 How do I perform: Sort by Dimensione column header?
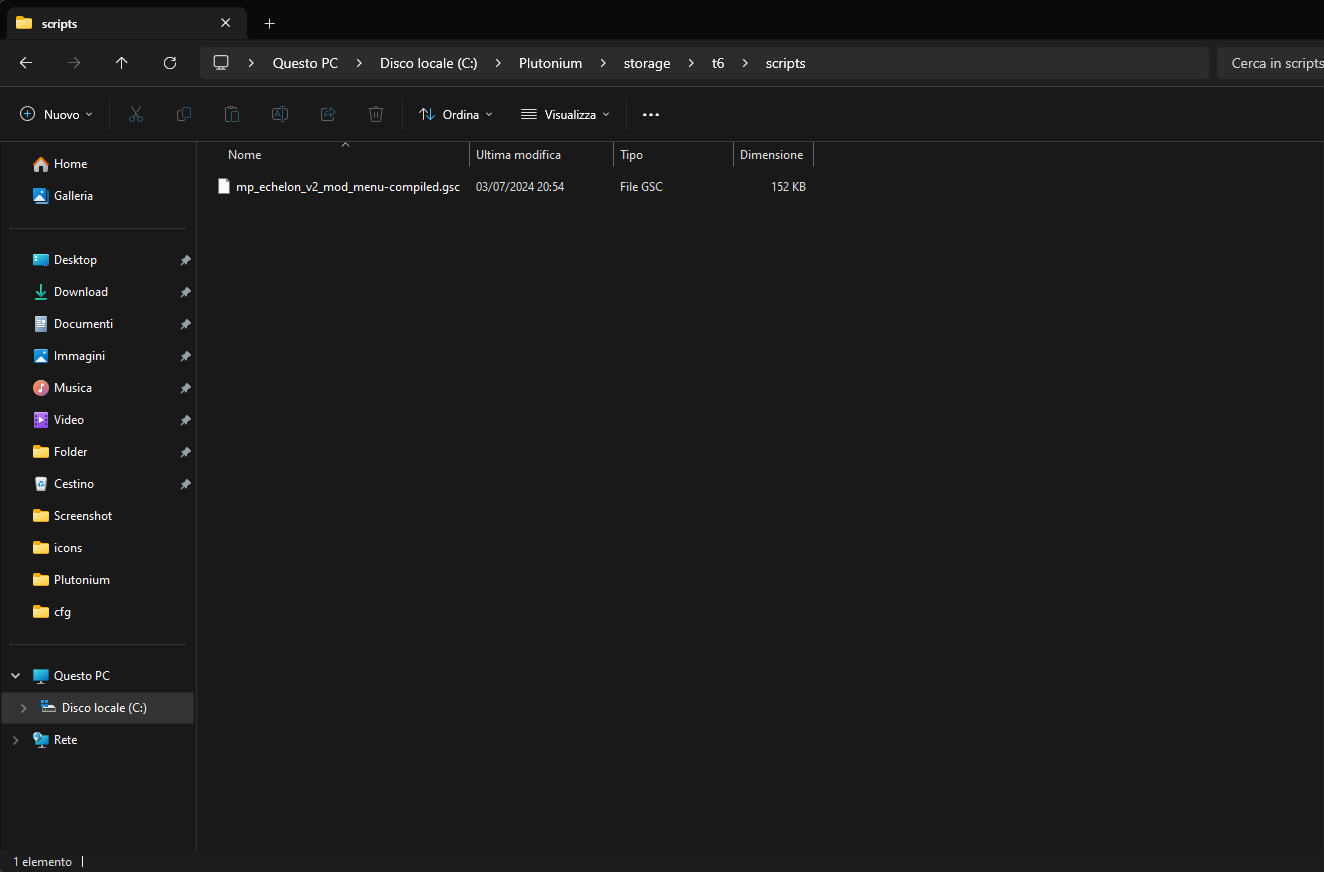[x=773, y=155]
